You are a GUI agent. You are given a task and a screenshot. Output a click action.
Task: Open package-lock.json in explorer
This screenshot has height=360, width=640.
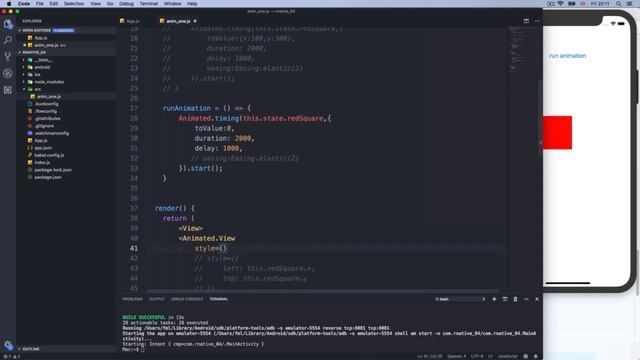click(x=53, y=170)
